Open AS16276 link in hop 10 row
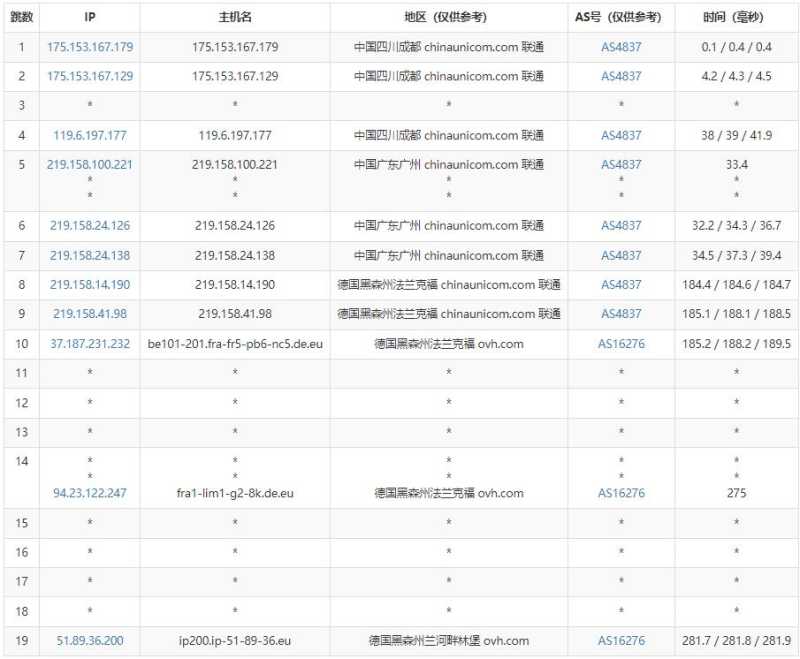This screenshot has height=659, width=800. click(x=621, y=344)
